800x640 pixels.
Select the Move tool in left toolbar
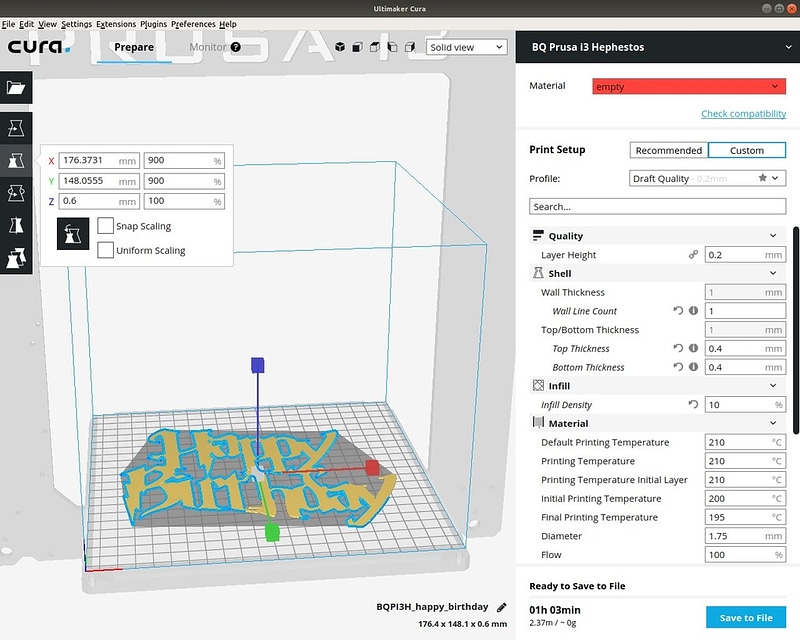tap(16, 128)
